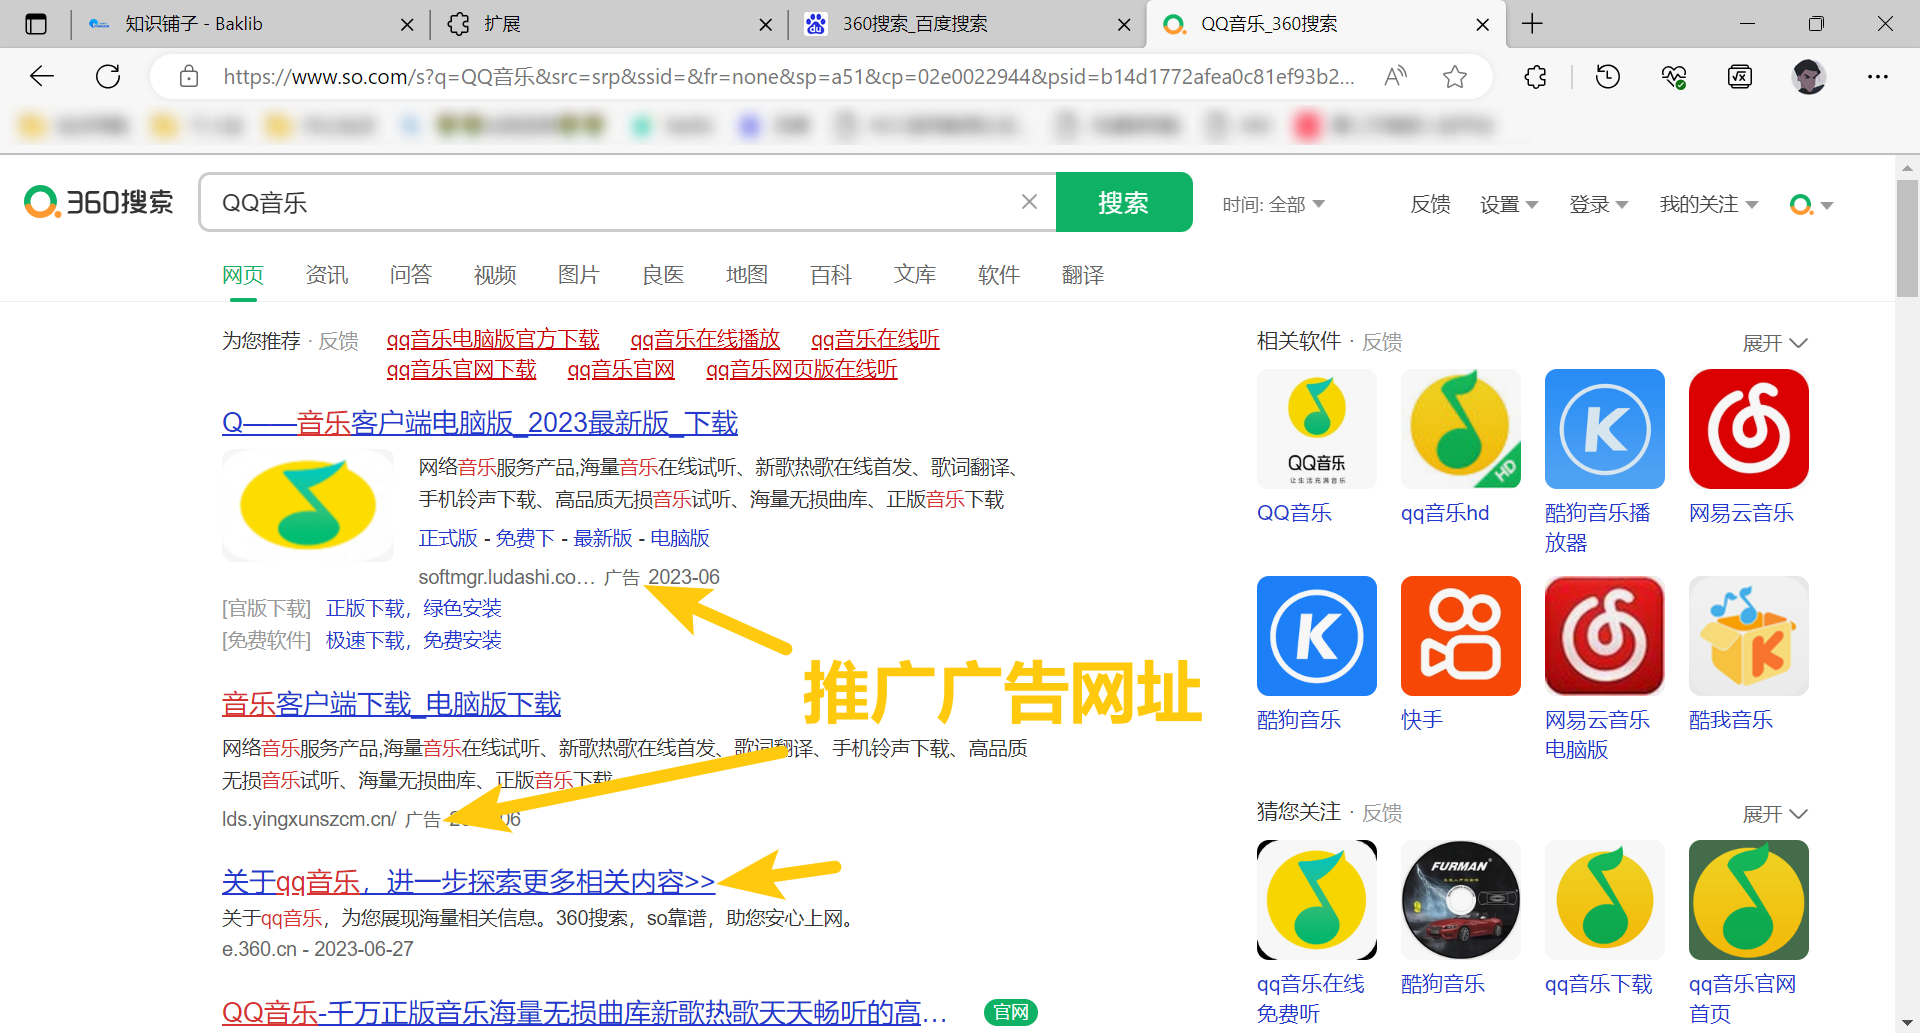This screenshot has height=1033, width=1920.
Task: Select the 图片 search category
Action: [x=579, y=275]
